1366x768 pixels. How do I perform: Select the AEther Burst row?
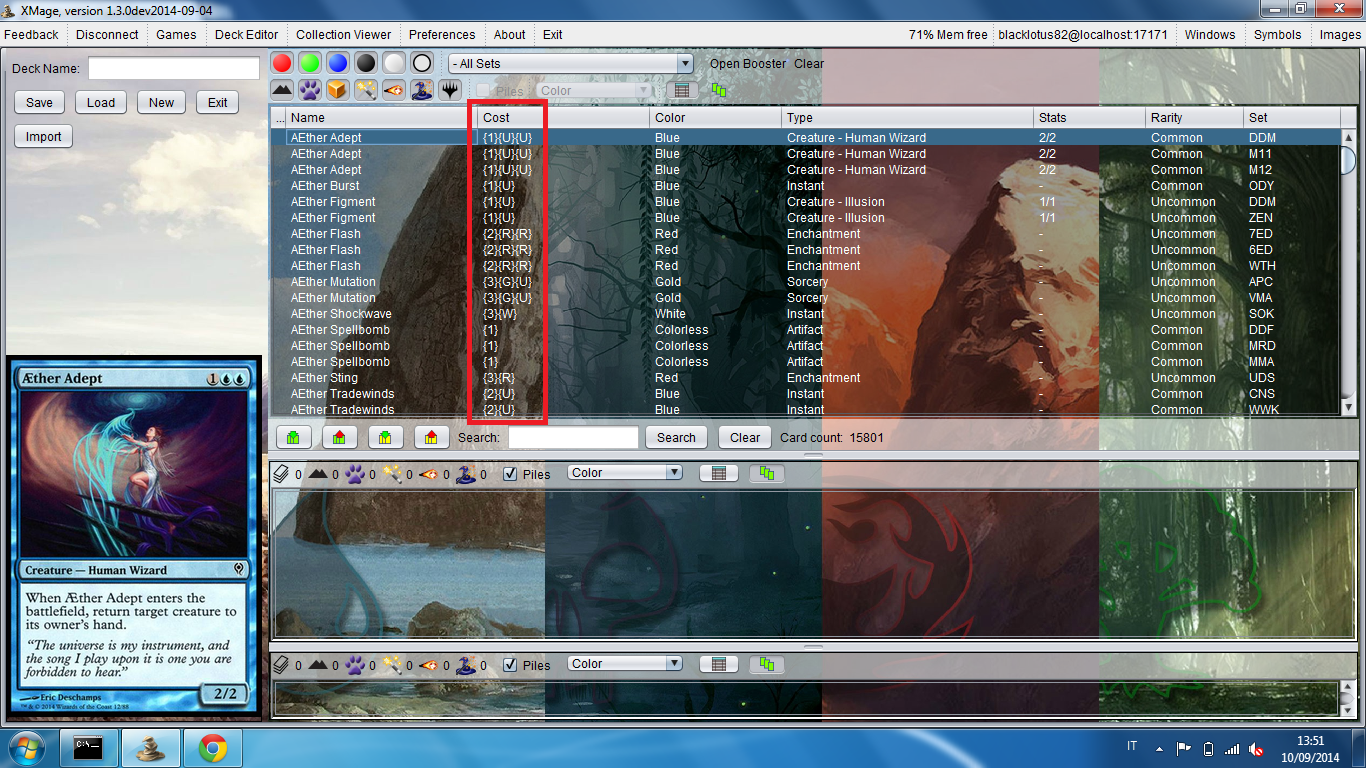pyautogui.click(x=805, y=186)
